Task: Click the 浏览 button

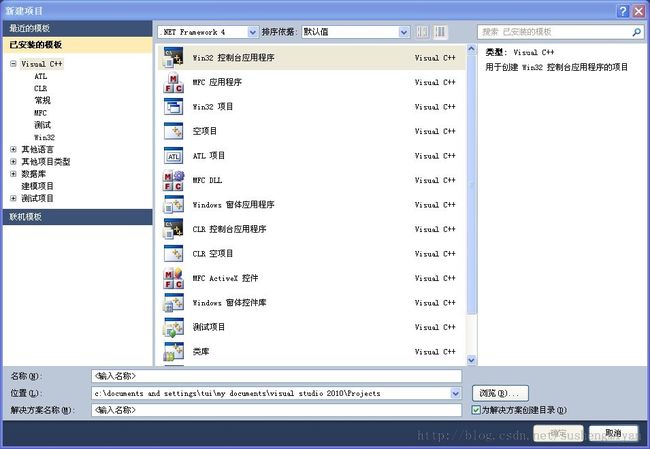Action: (x=500, y=393)
